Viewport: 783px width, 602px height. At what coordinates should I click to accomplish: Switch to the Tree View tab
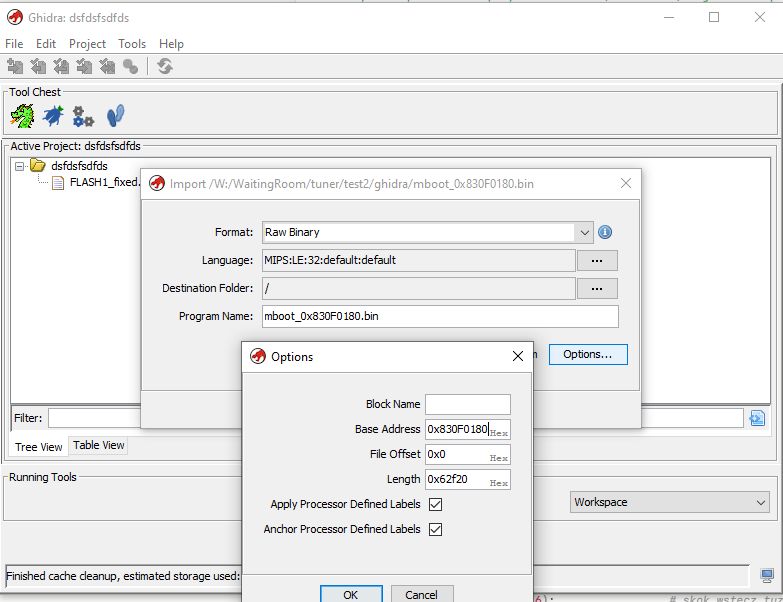[x=38, y=447]
